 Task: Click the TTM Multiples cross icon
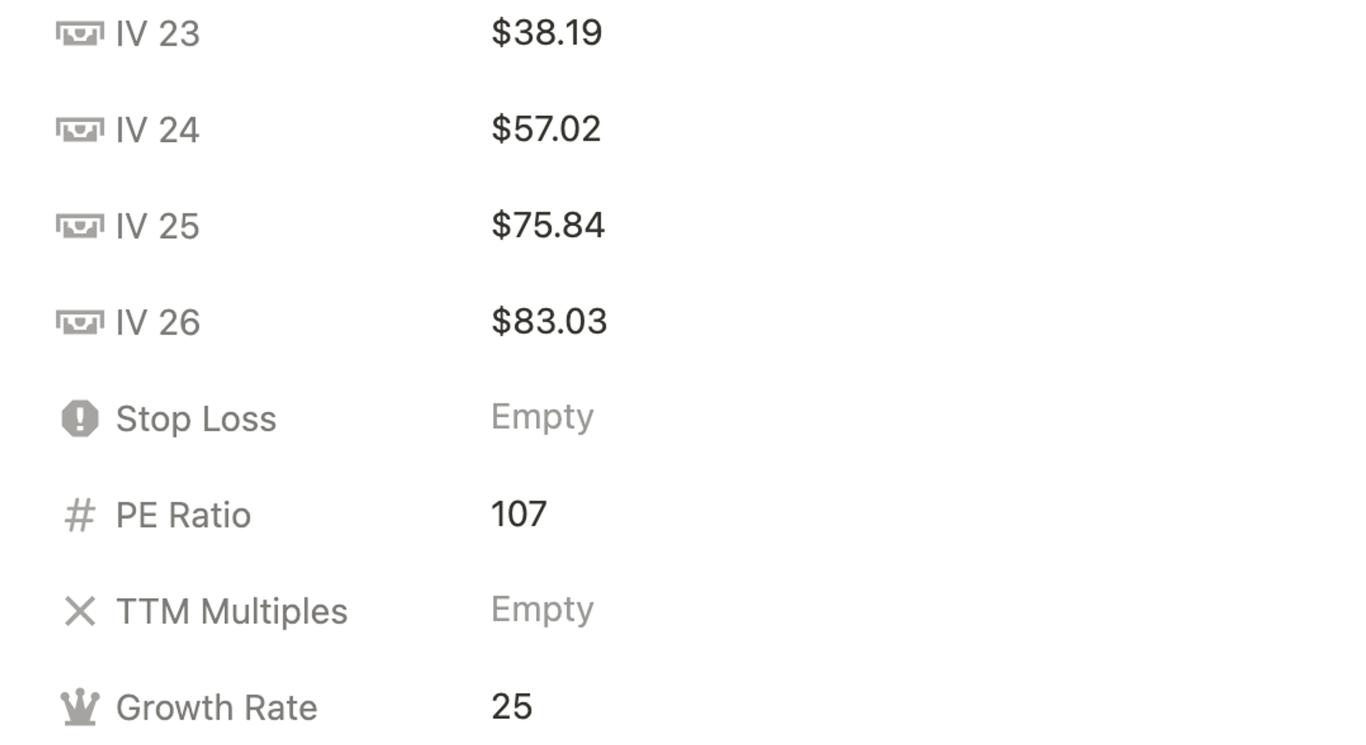[x=80, y=611]
